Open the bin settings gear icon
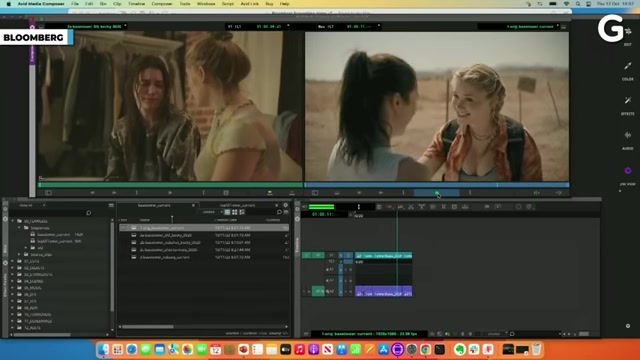The width and height of the screenshot is (640, 360). tap(286, 205)
